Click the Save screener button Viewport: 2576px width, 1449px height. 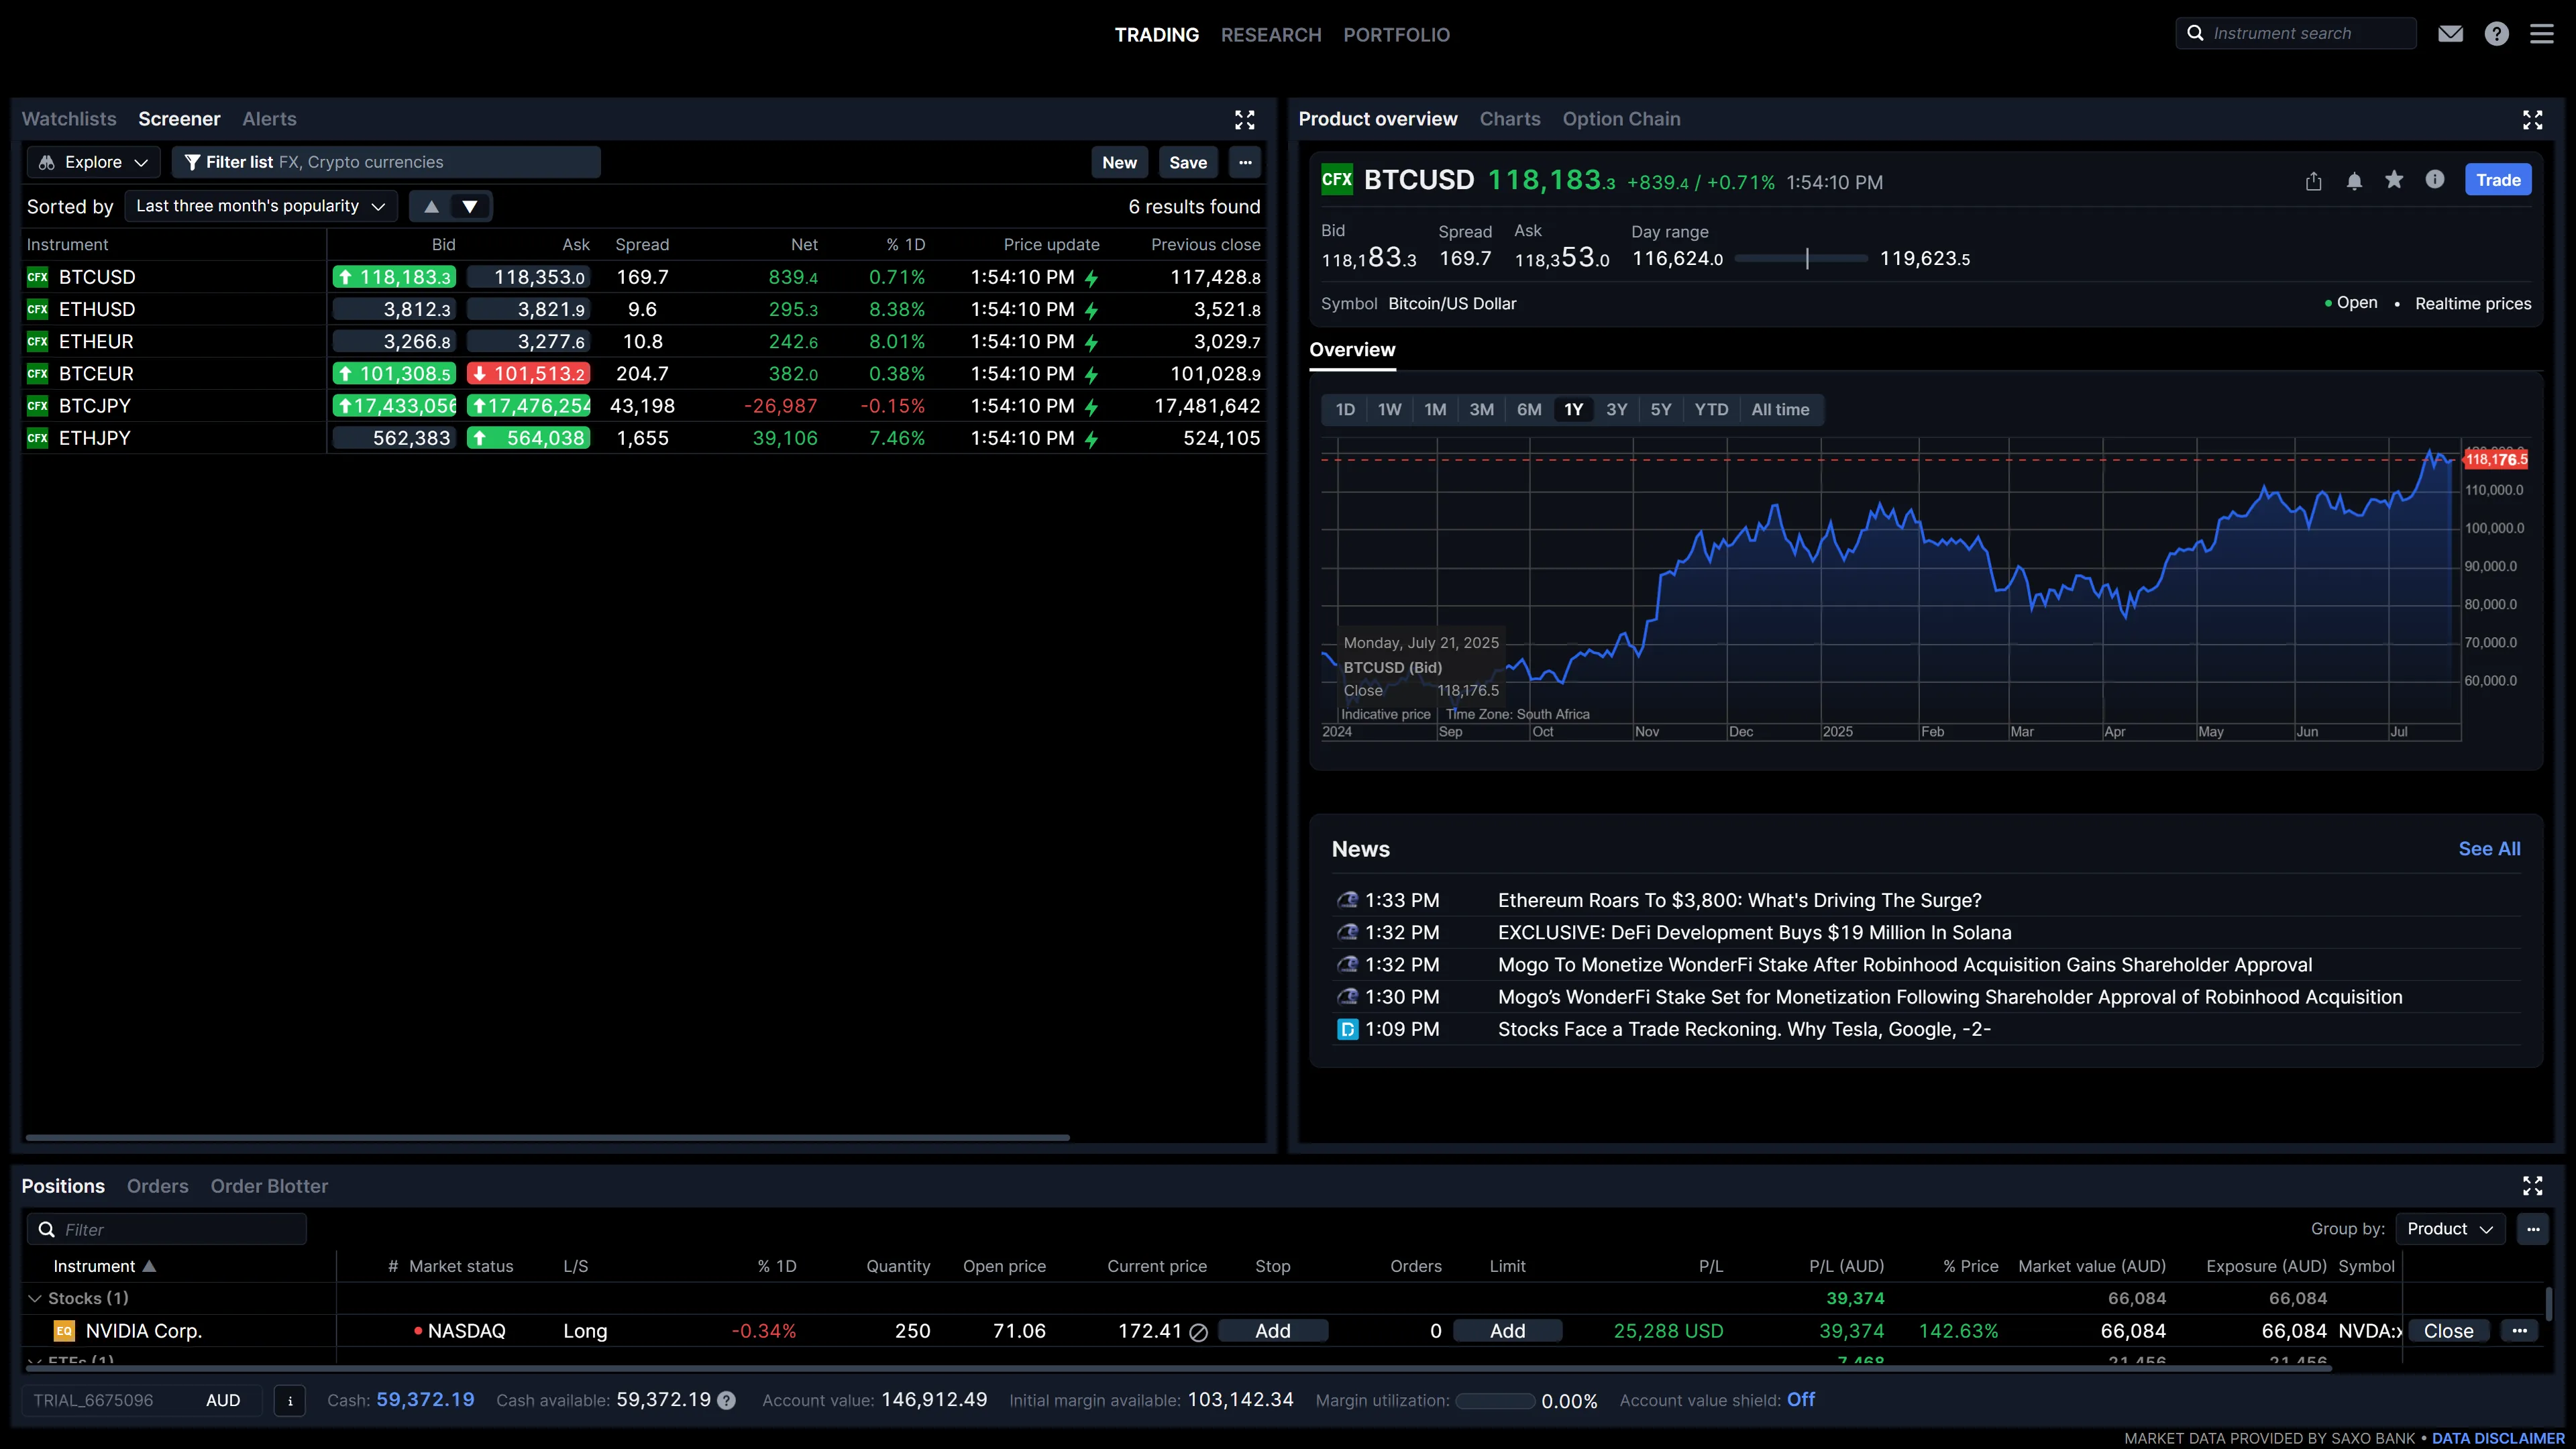1188,162
